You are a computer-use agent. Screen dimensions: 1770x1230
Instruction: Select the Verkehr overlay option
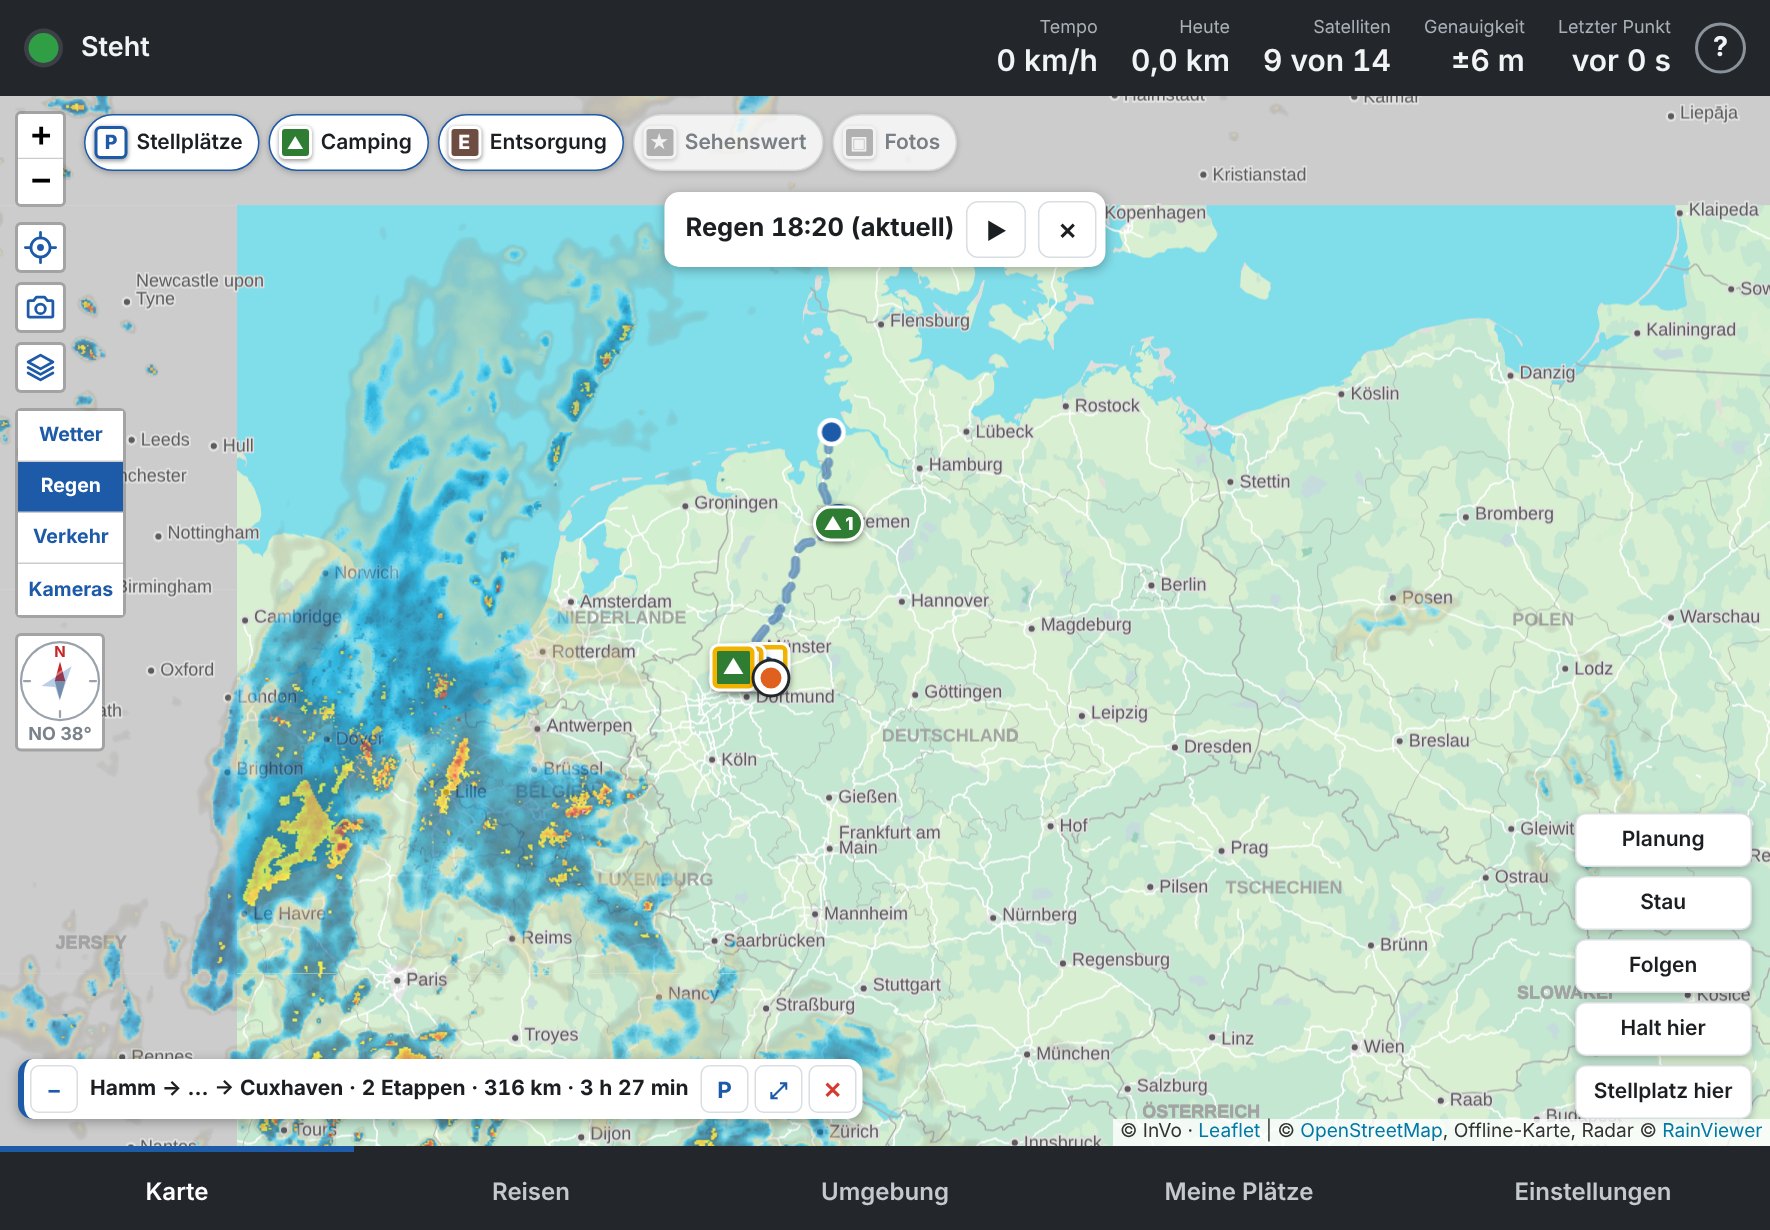tap(71, 537)
